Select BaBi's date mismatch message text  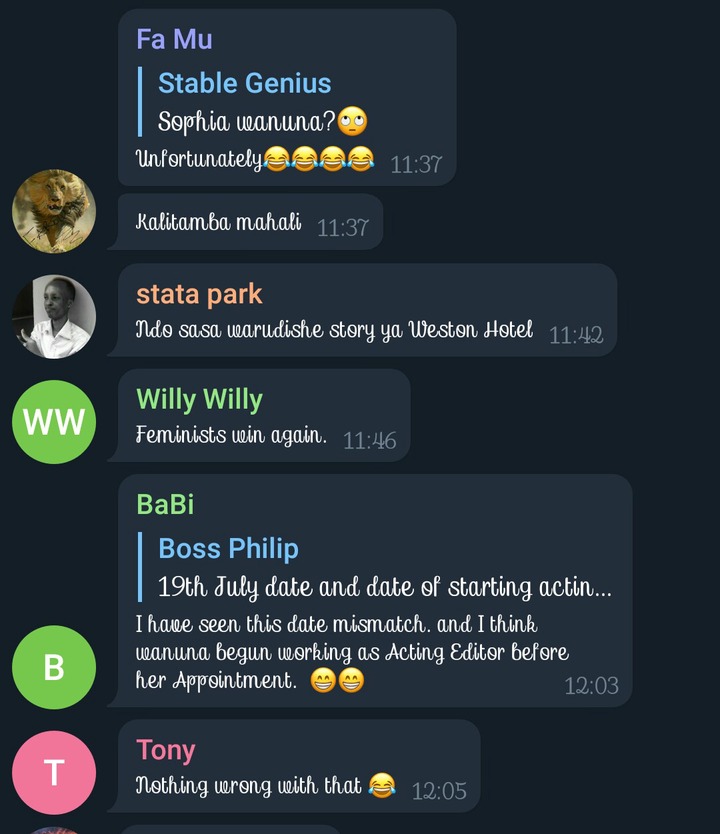(x=352, y=652)
